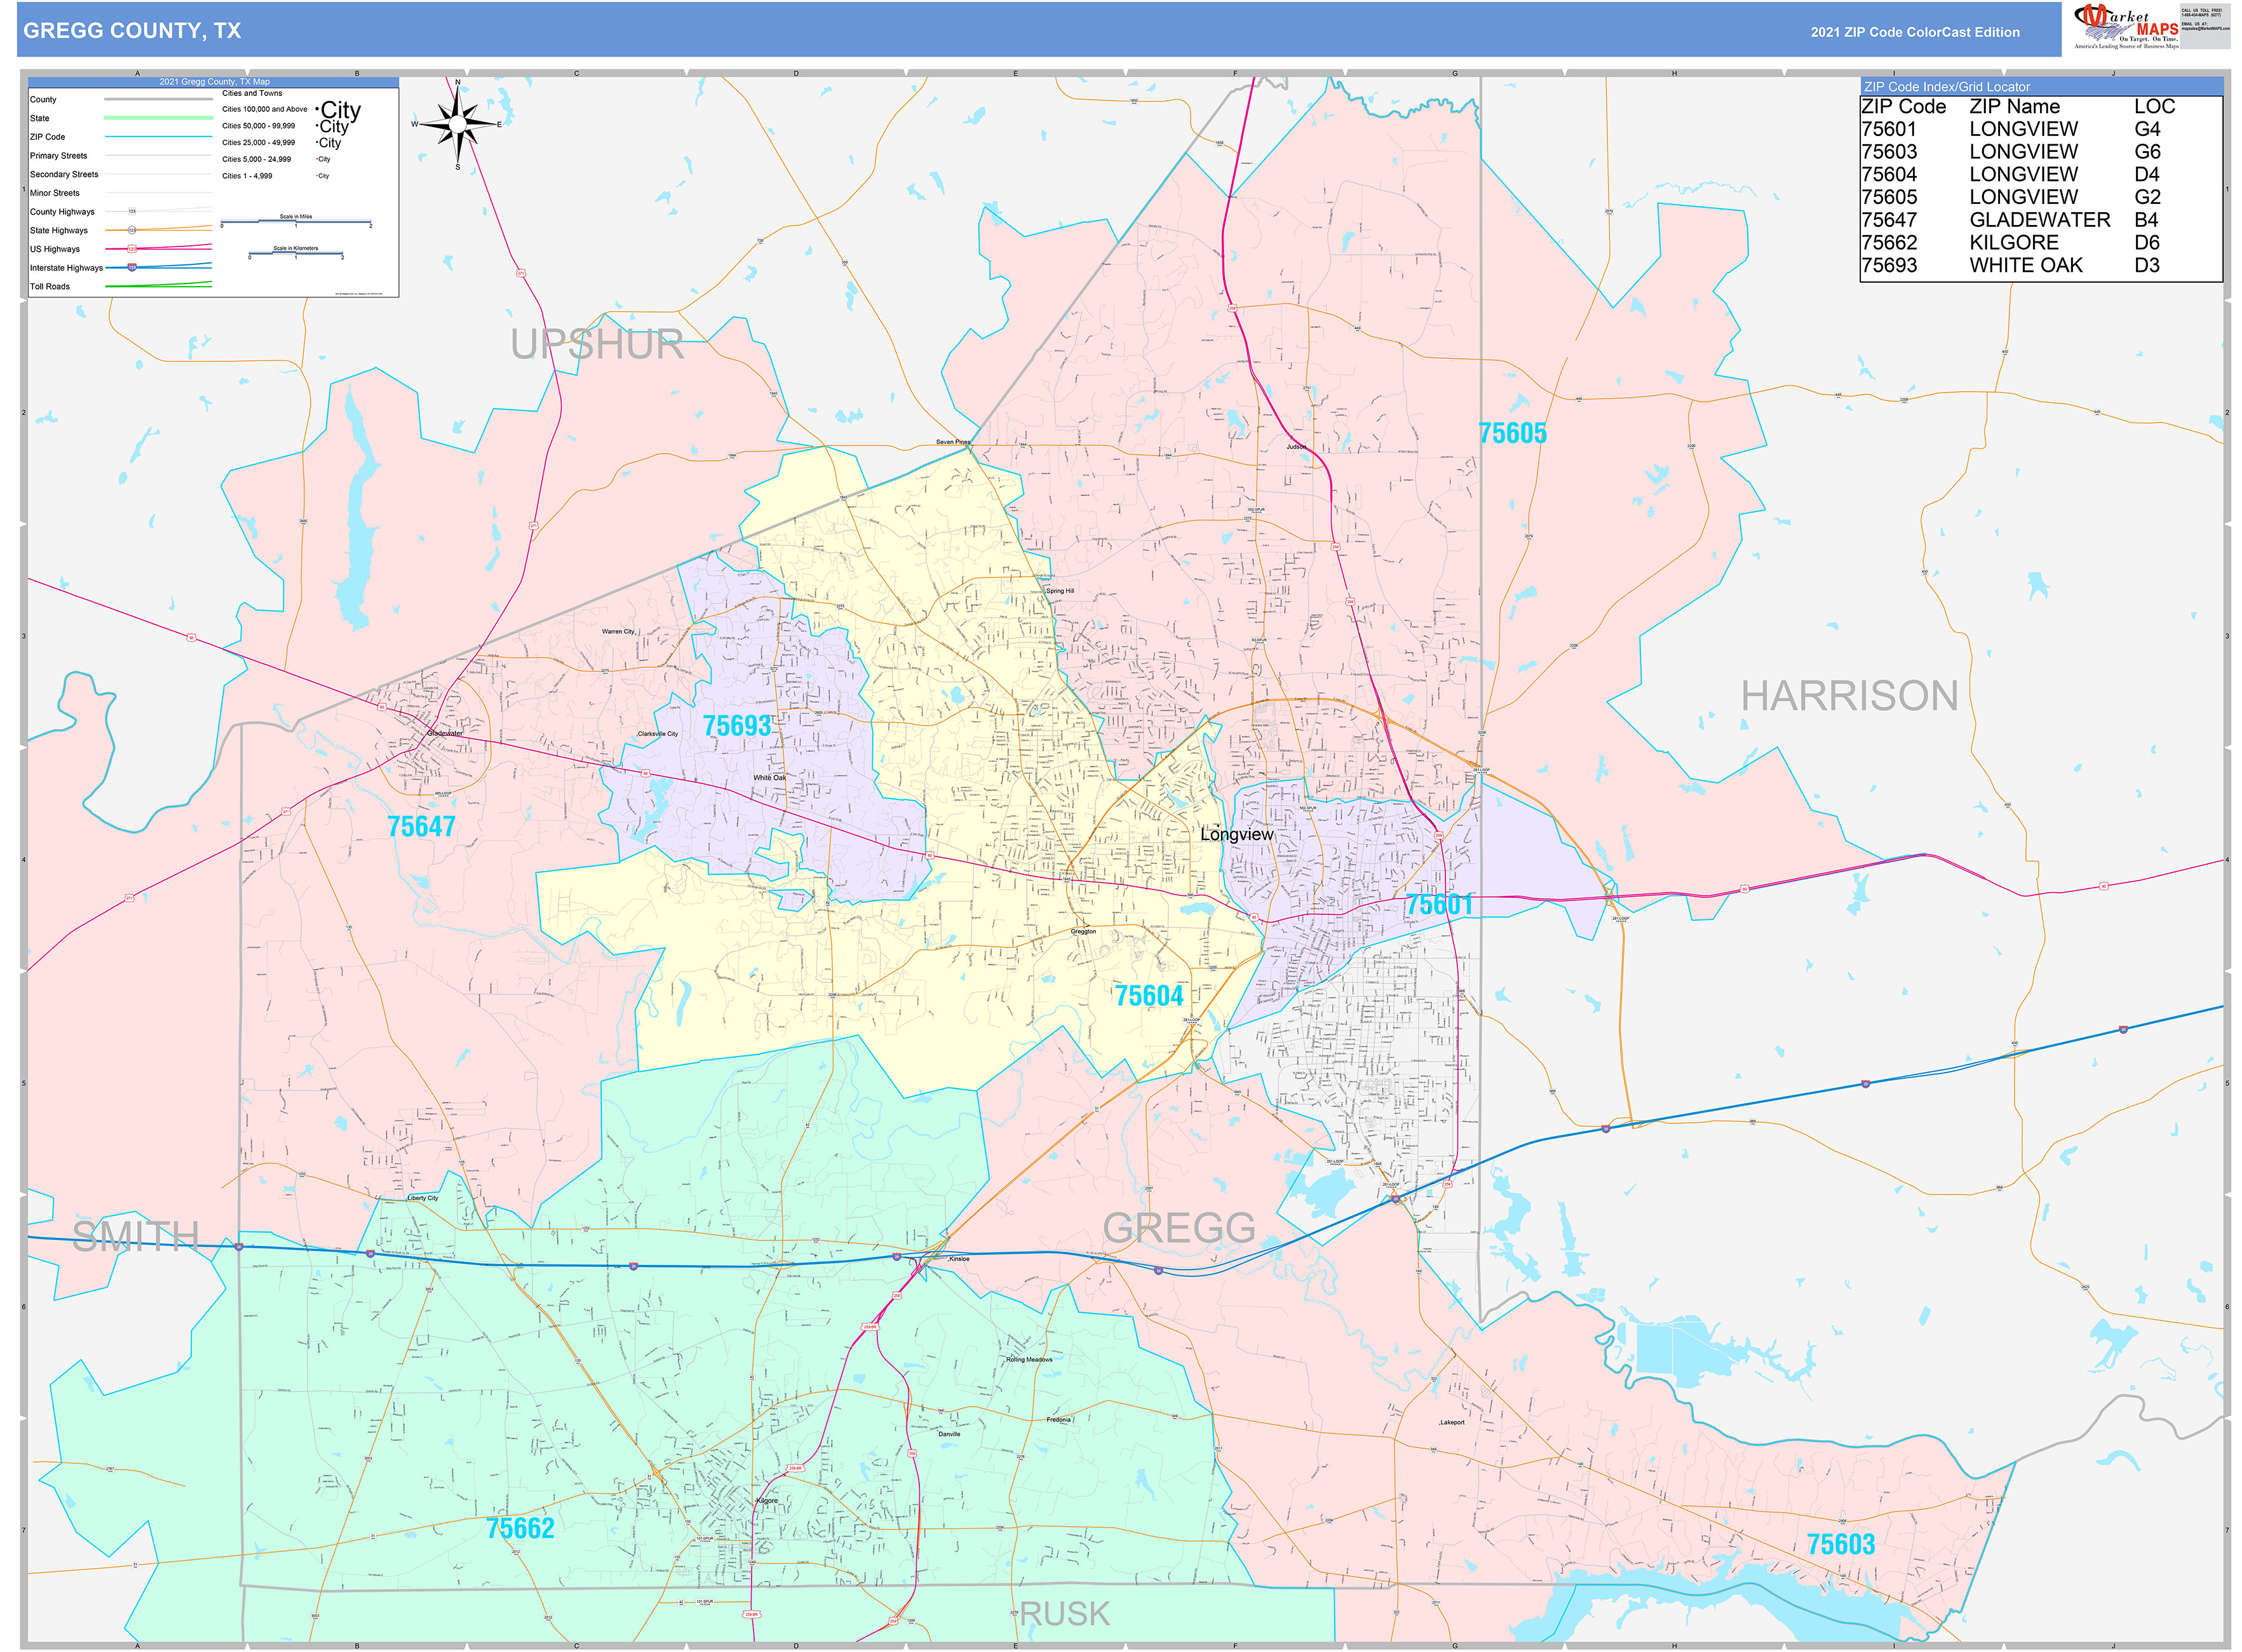Click "State Highways" in the legend
2242x1652 pixels.
click(x=59, y=230)
